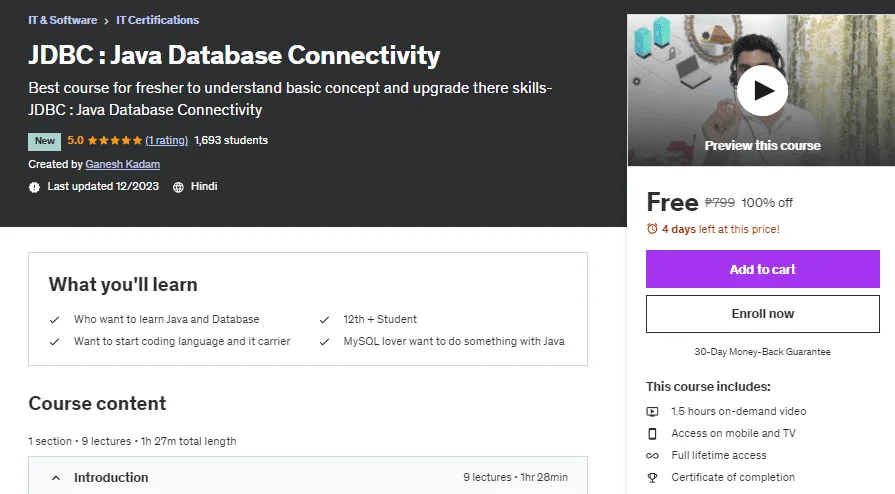Click the infinity lifetime access icon
This screenshot has width=895, height=494.
(x=652, y=456)
